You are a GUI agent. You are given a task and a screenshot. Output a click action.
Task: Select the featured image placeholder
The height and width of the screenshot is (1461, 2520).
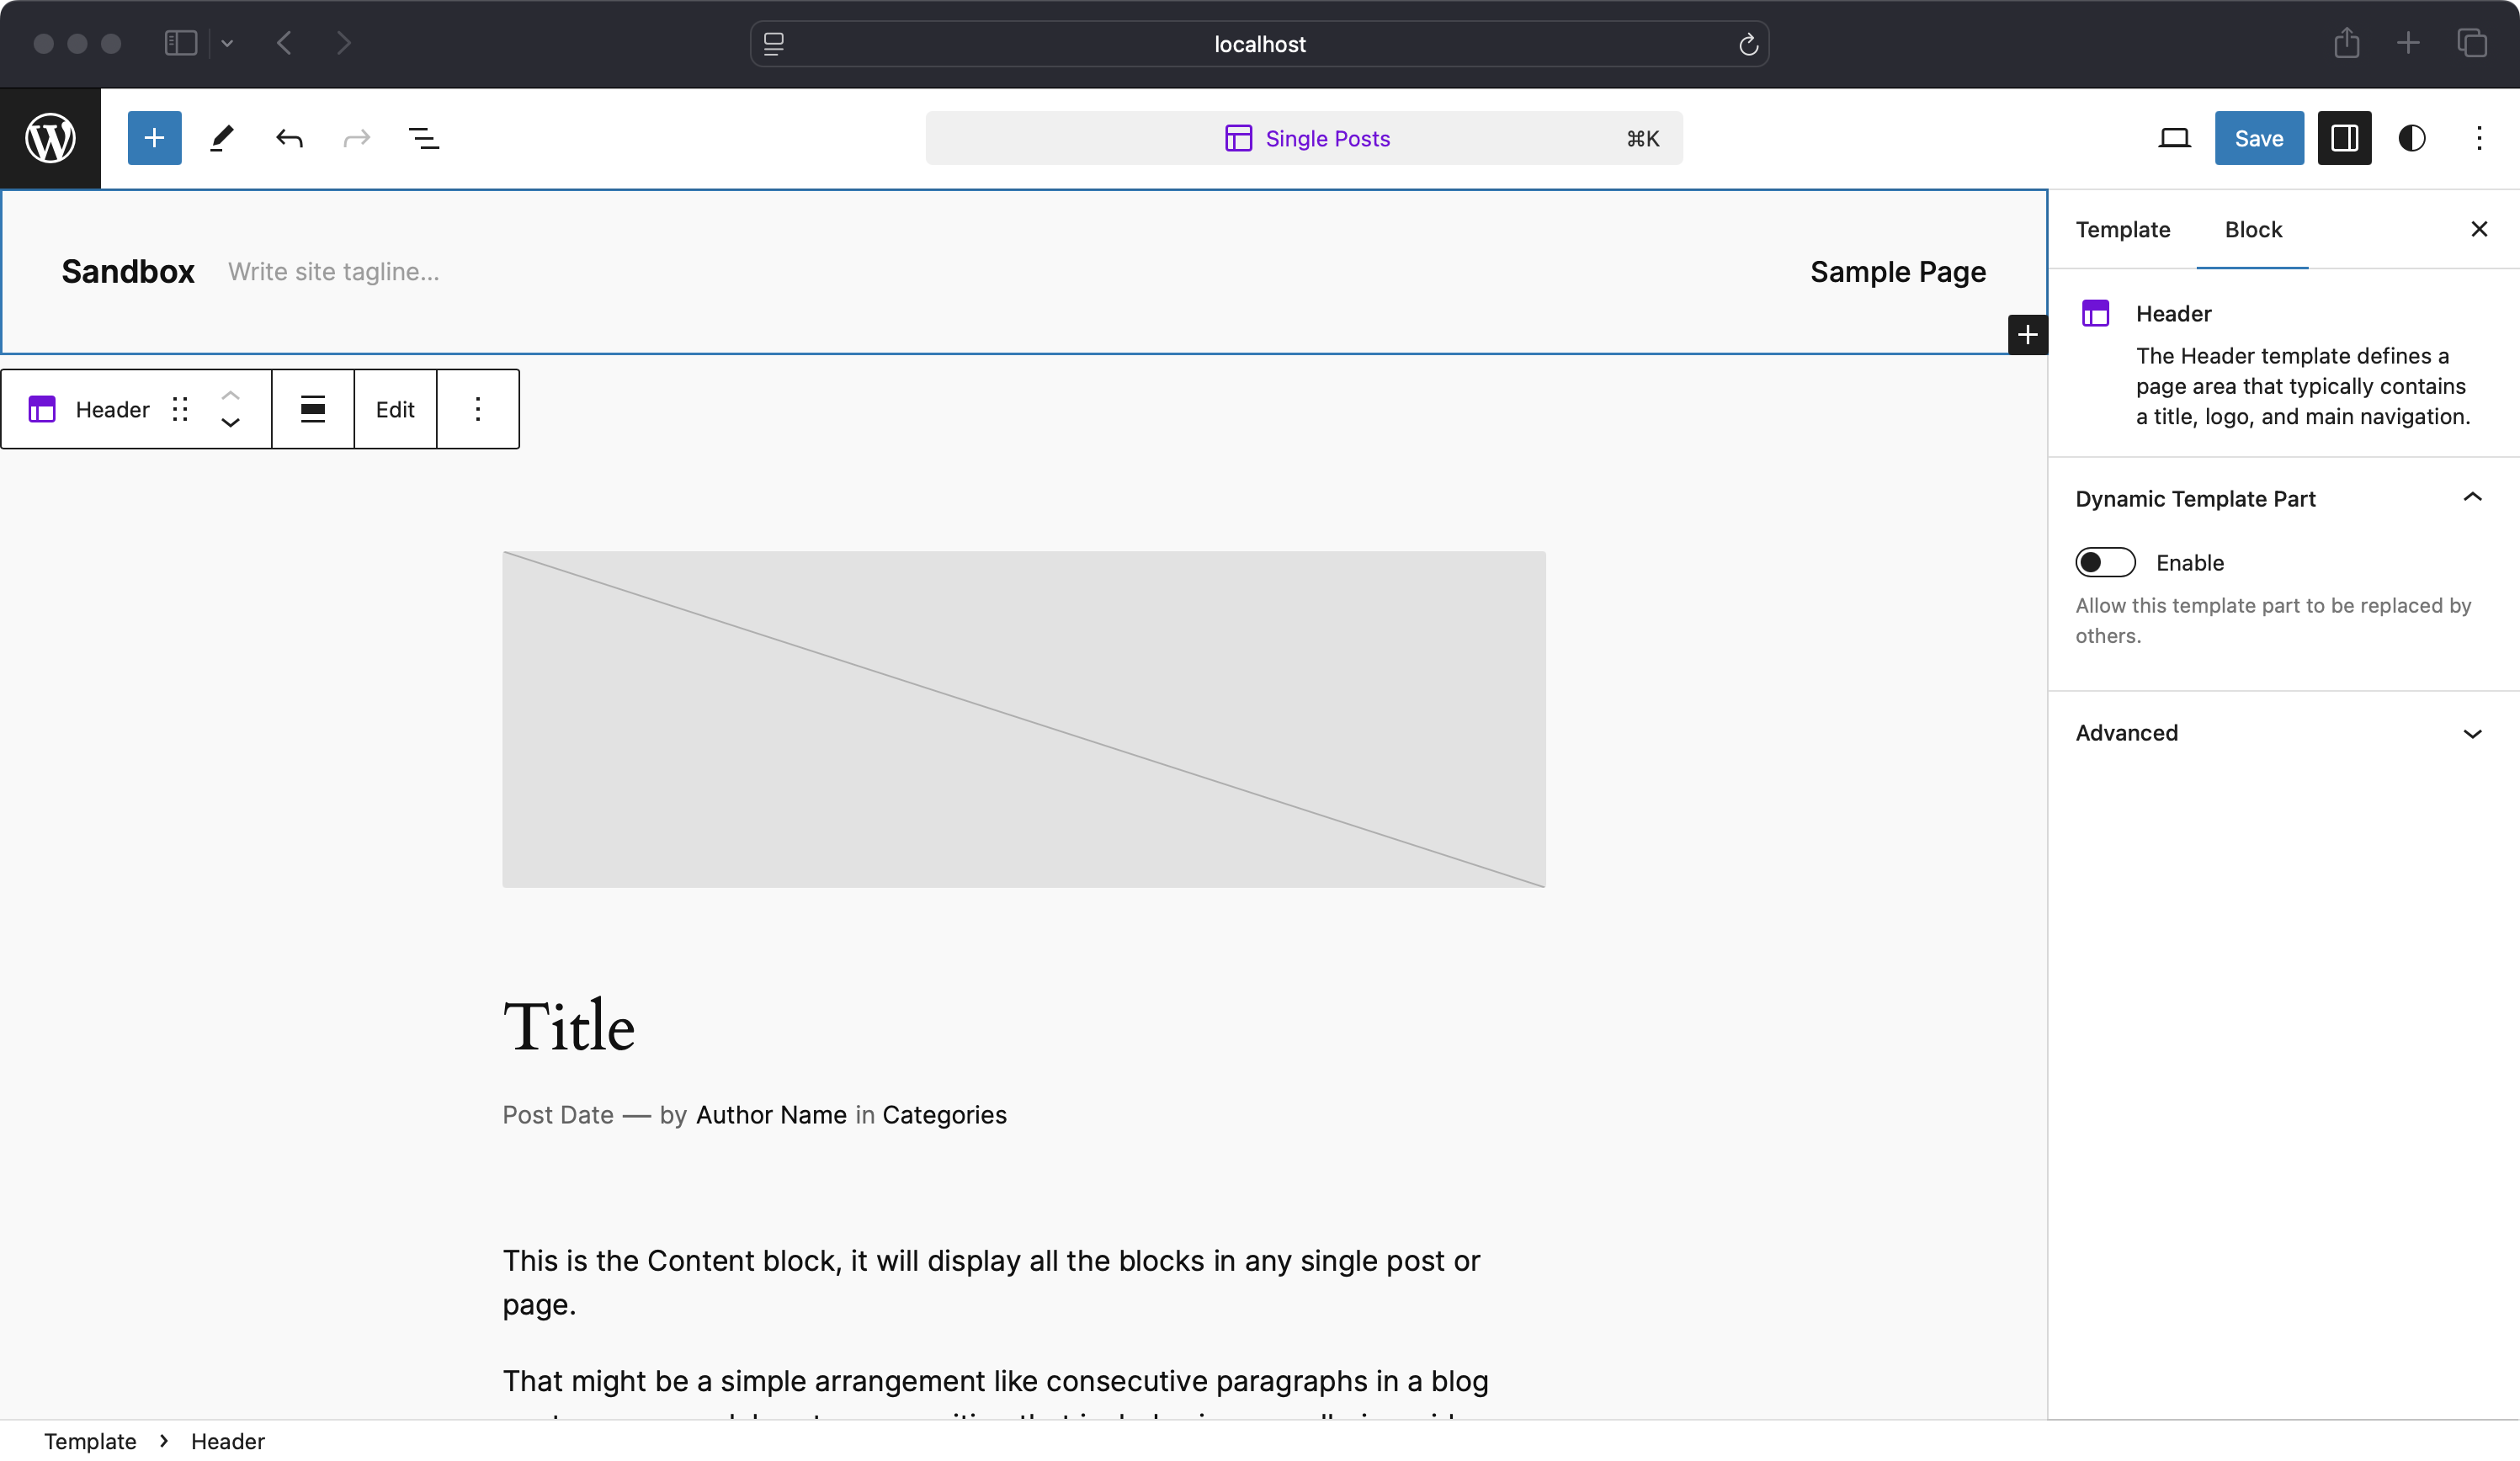click(x=1024, y=719)
